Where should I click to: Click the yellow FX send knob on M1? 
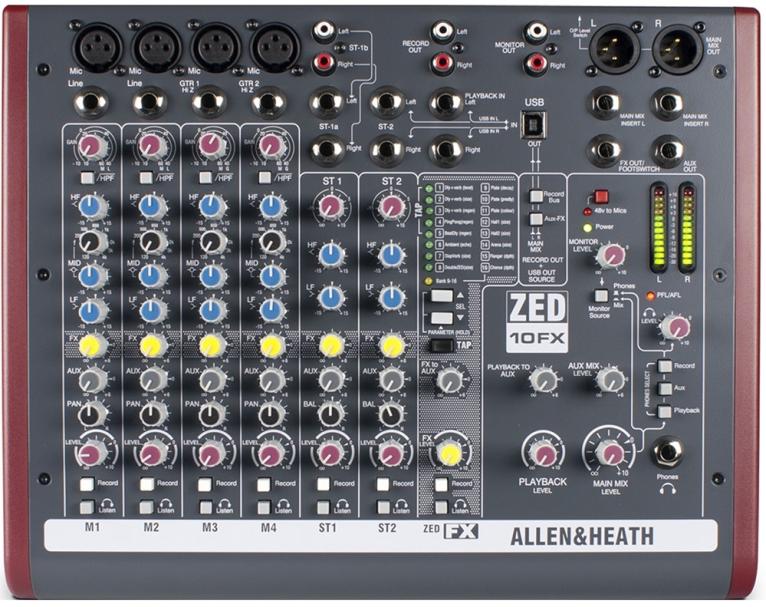pyautogui.click(x=92, y=346)
